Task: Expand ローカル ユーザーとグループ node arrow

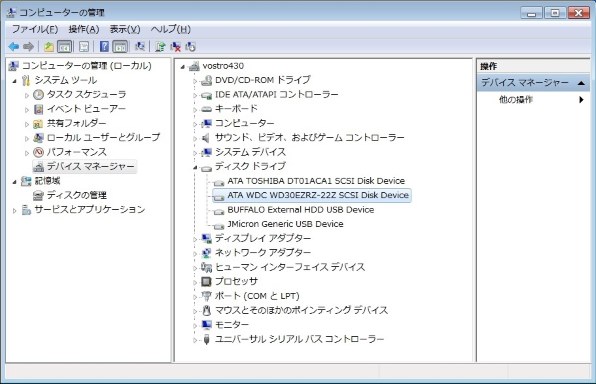Action: coord(27,139)
